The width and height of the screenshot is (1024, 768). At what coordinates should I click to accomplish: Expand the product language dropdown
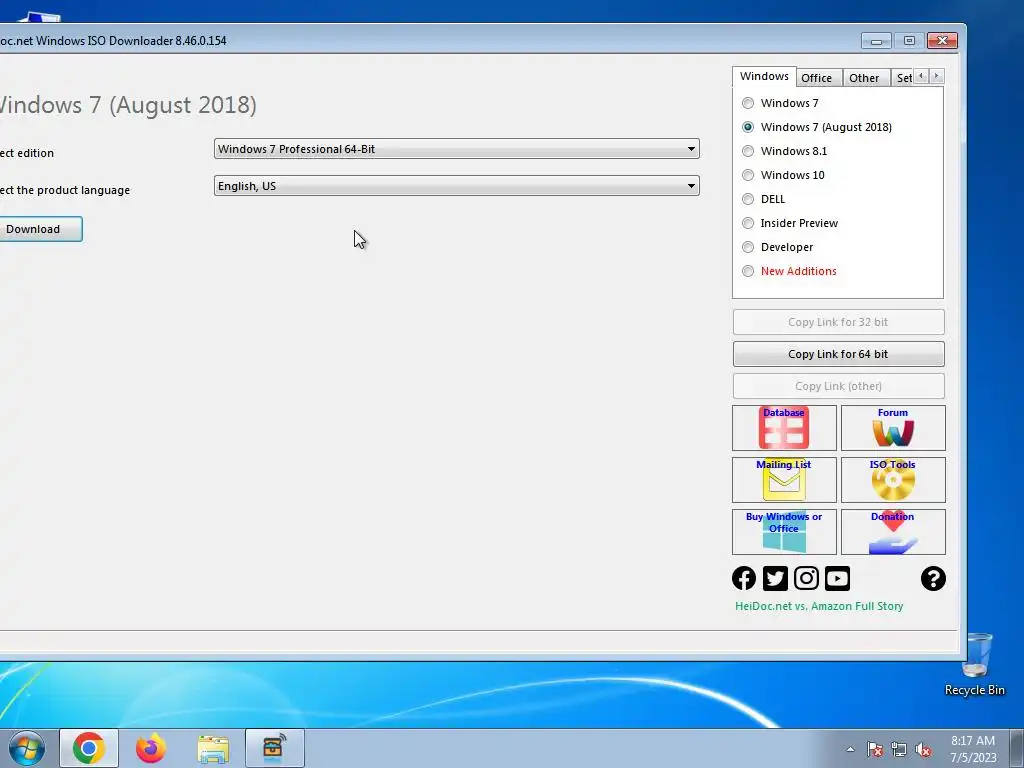click(456, 186)
